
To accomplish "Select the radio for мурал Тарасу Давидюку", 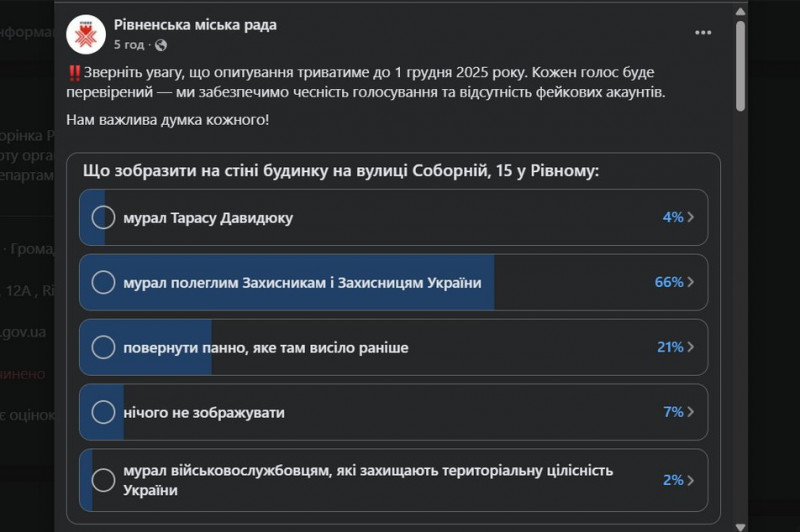I will point(103,218).
